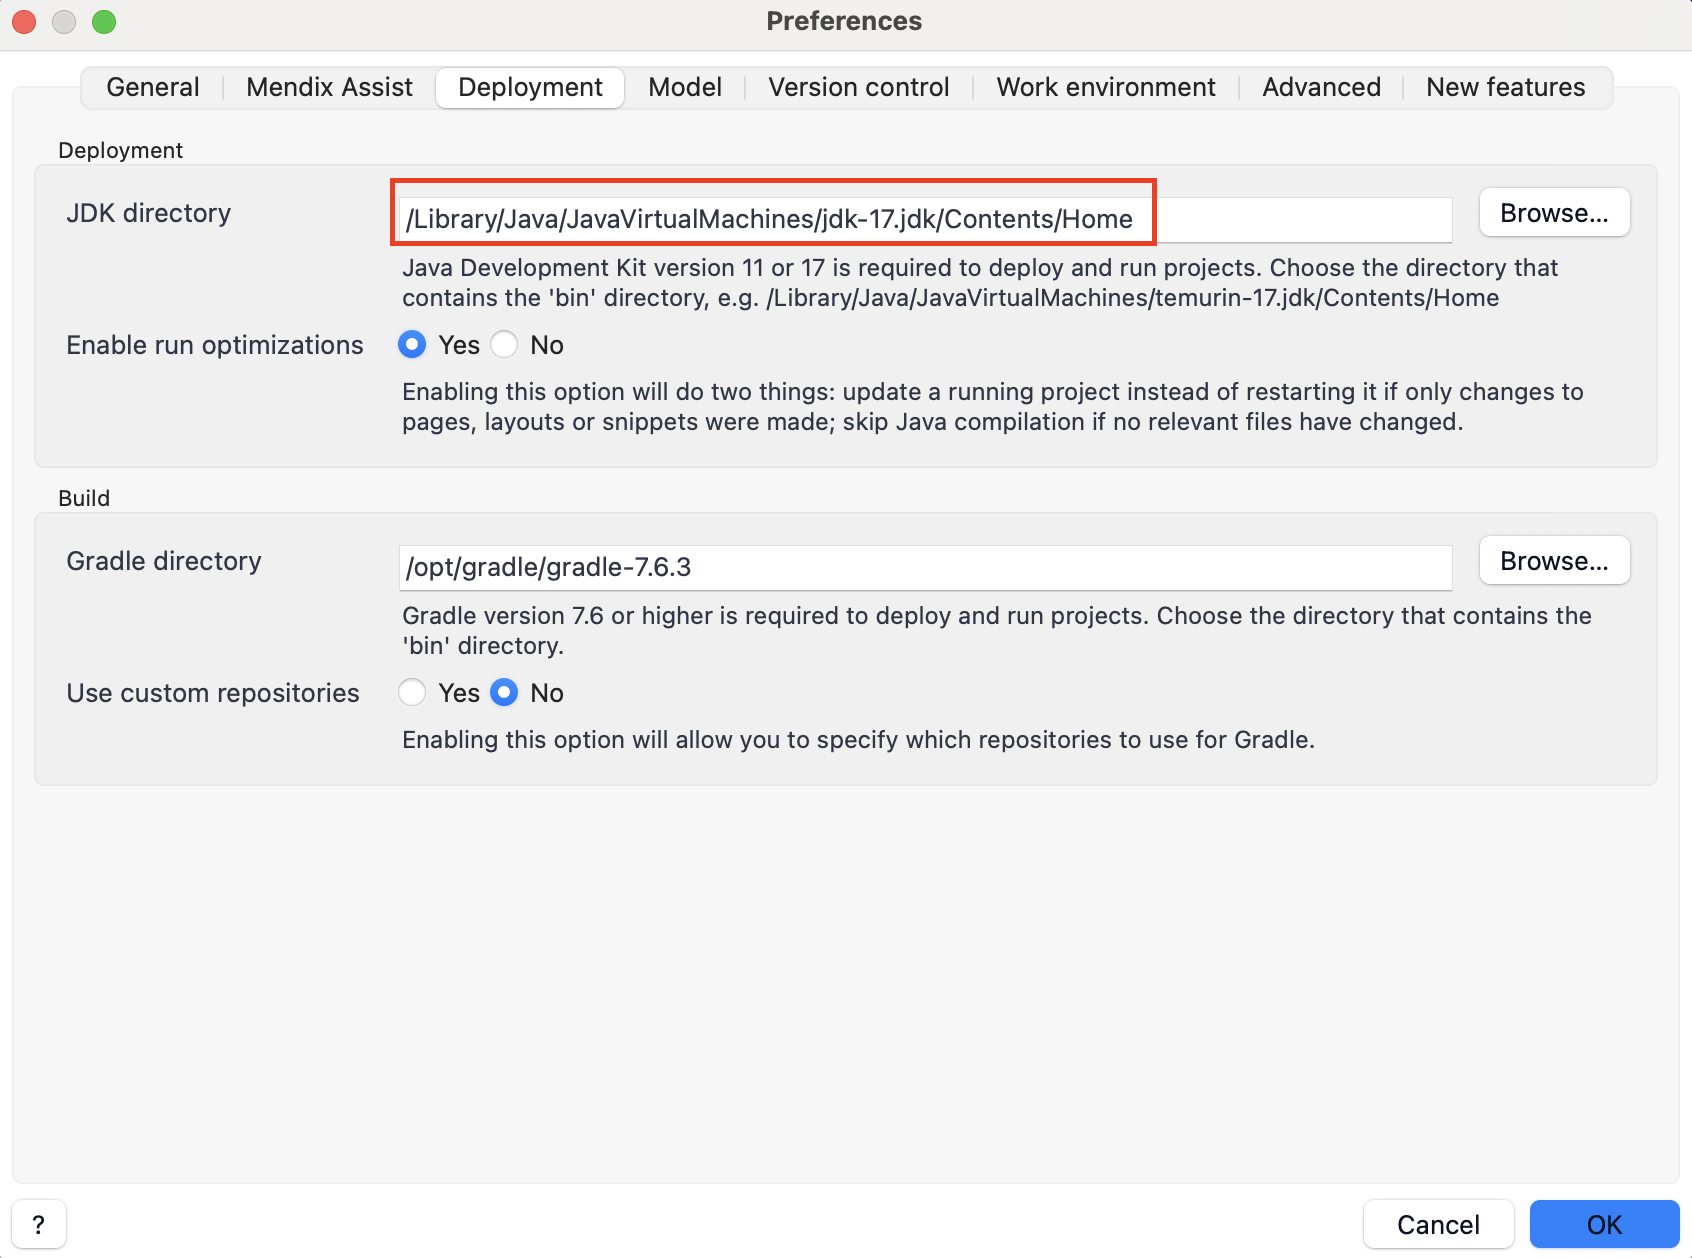This screenshot has width=1692, height=1258.
Task: Click the 'Gradle directory' label
Action: point(164,561)
